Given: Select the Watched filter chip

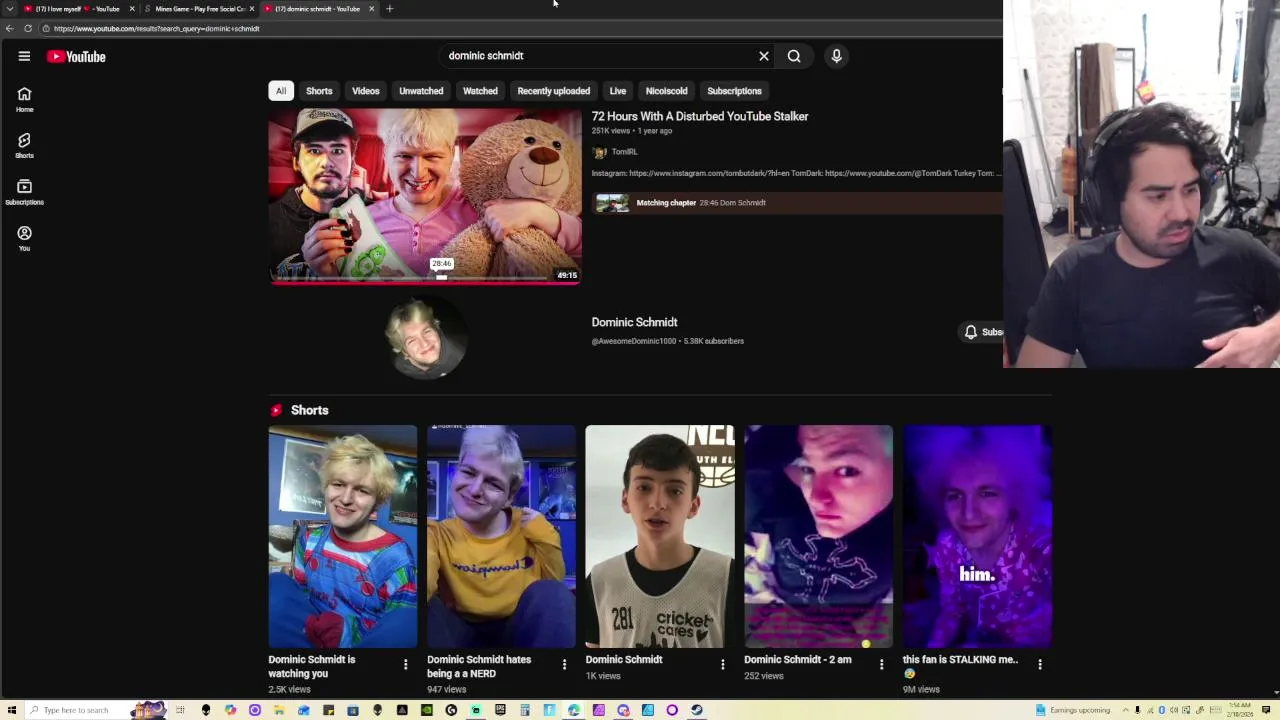Looking at the screenshot, I should (x=480, y=91).
